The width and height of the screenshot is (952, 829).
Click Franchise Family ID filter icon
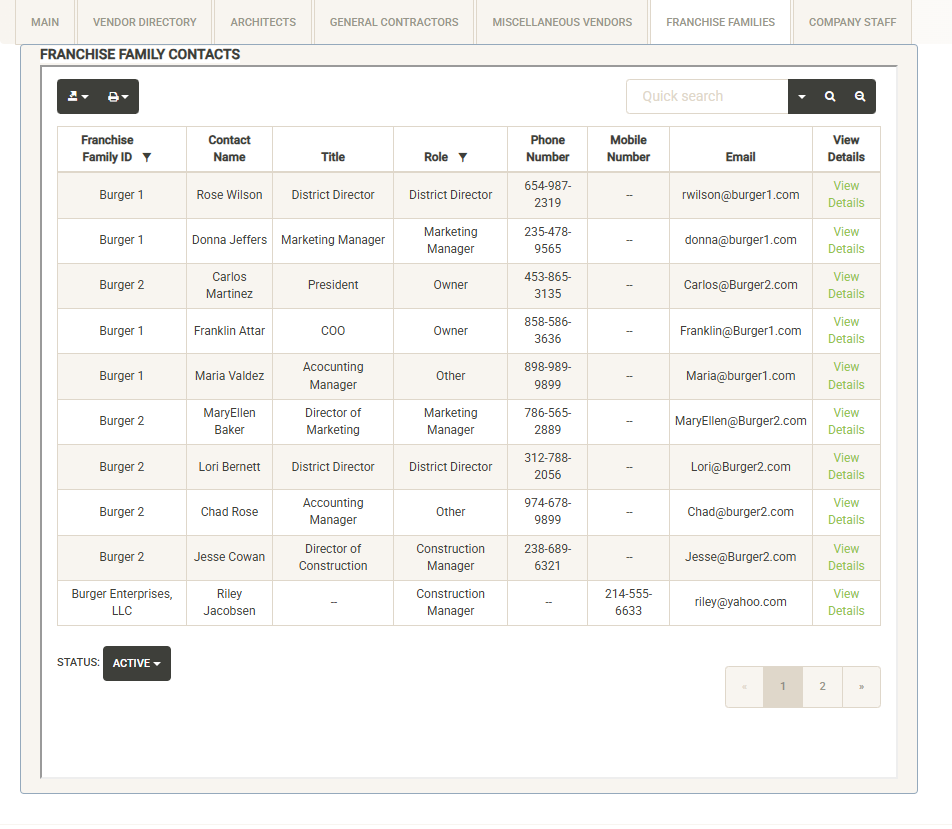click(147, 158)
